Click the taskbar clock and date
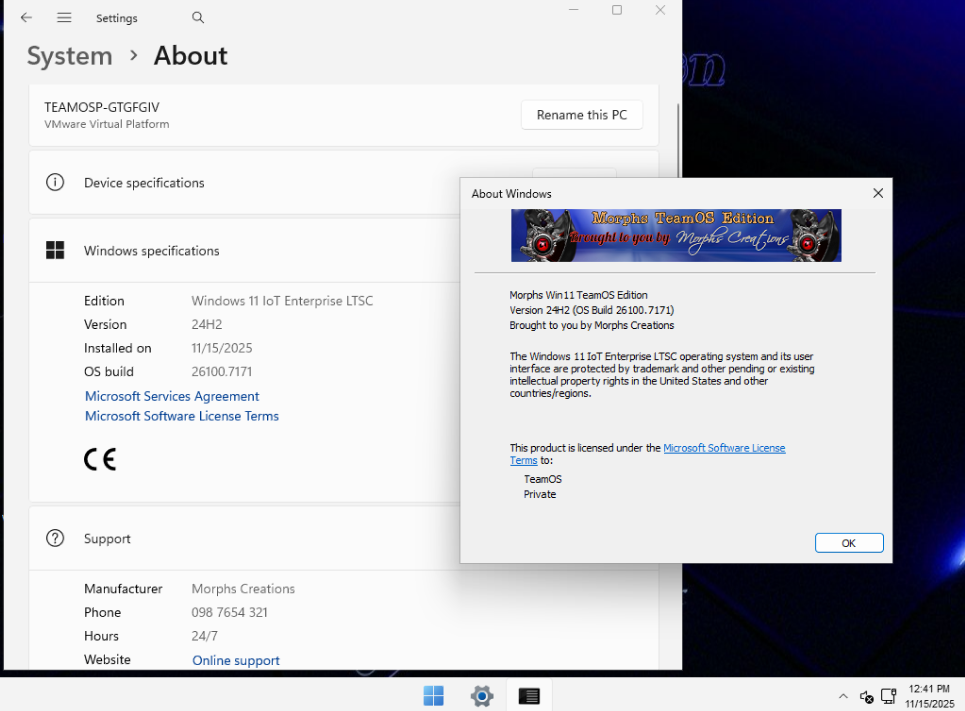 click(928, 696)
